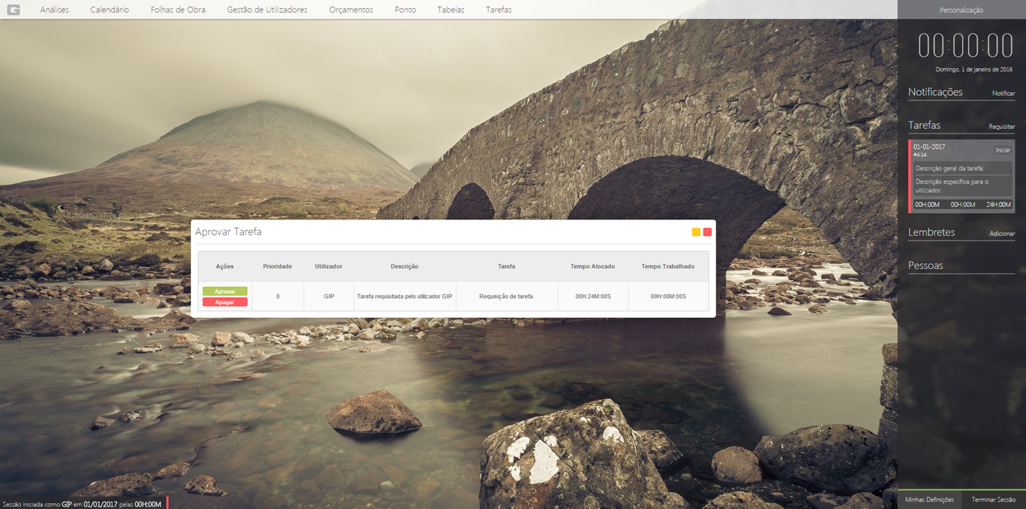Screen dimensions: 1026x509
Task: Open Minhas Definições at the bottom
Action: (929, 499)
